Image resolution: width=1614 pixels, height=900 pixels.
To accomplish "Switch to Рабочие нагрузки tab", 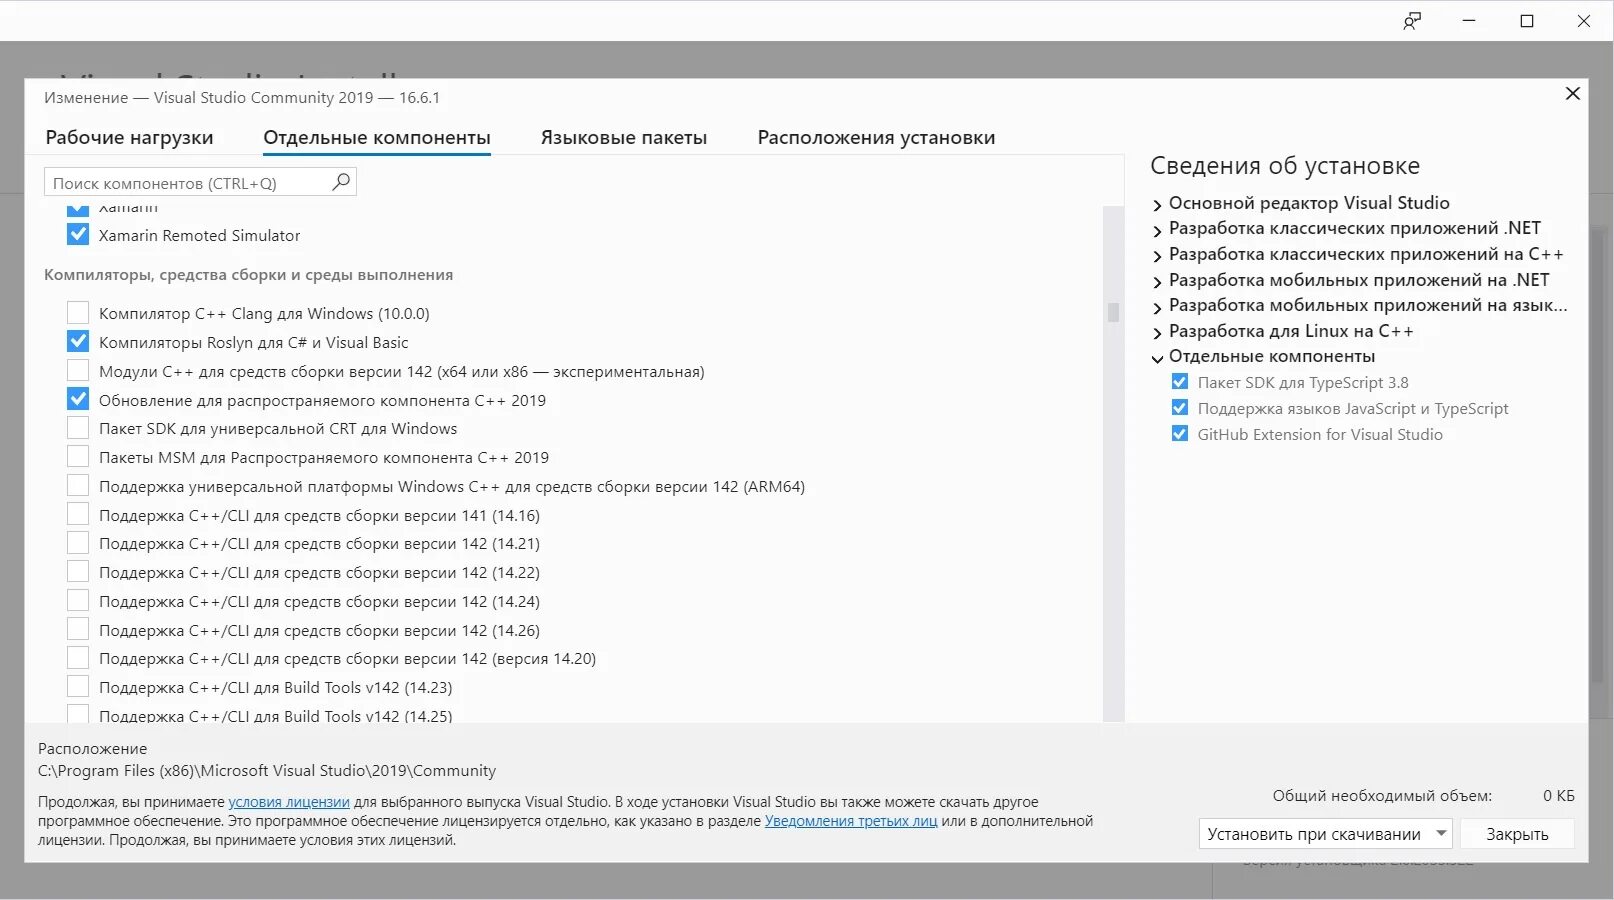I will 129,137.
